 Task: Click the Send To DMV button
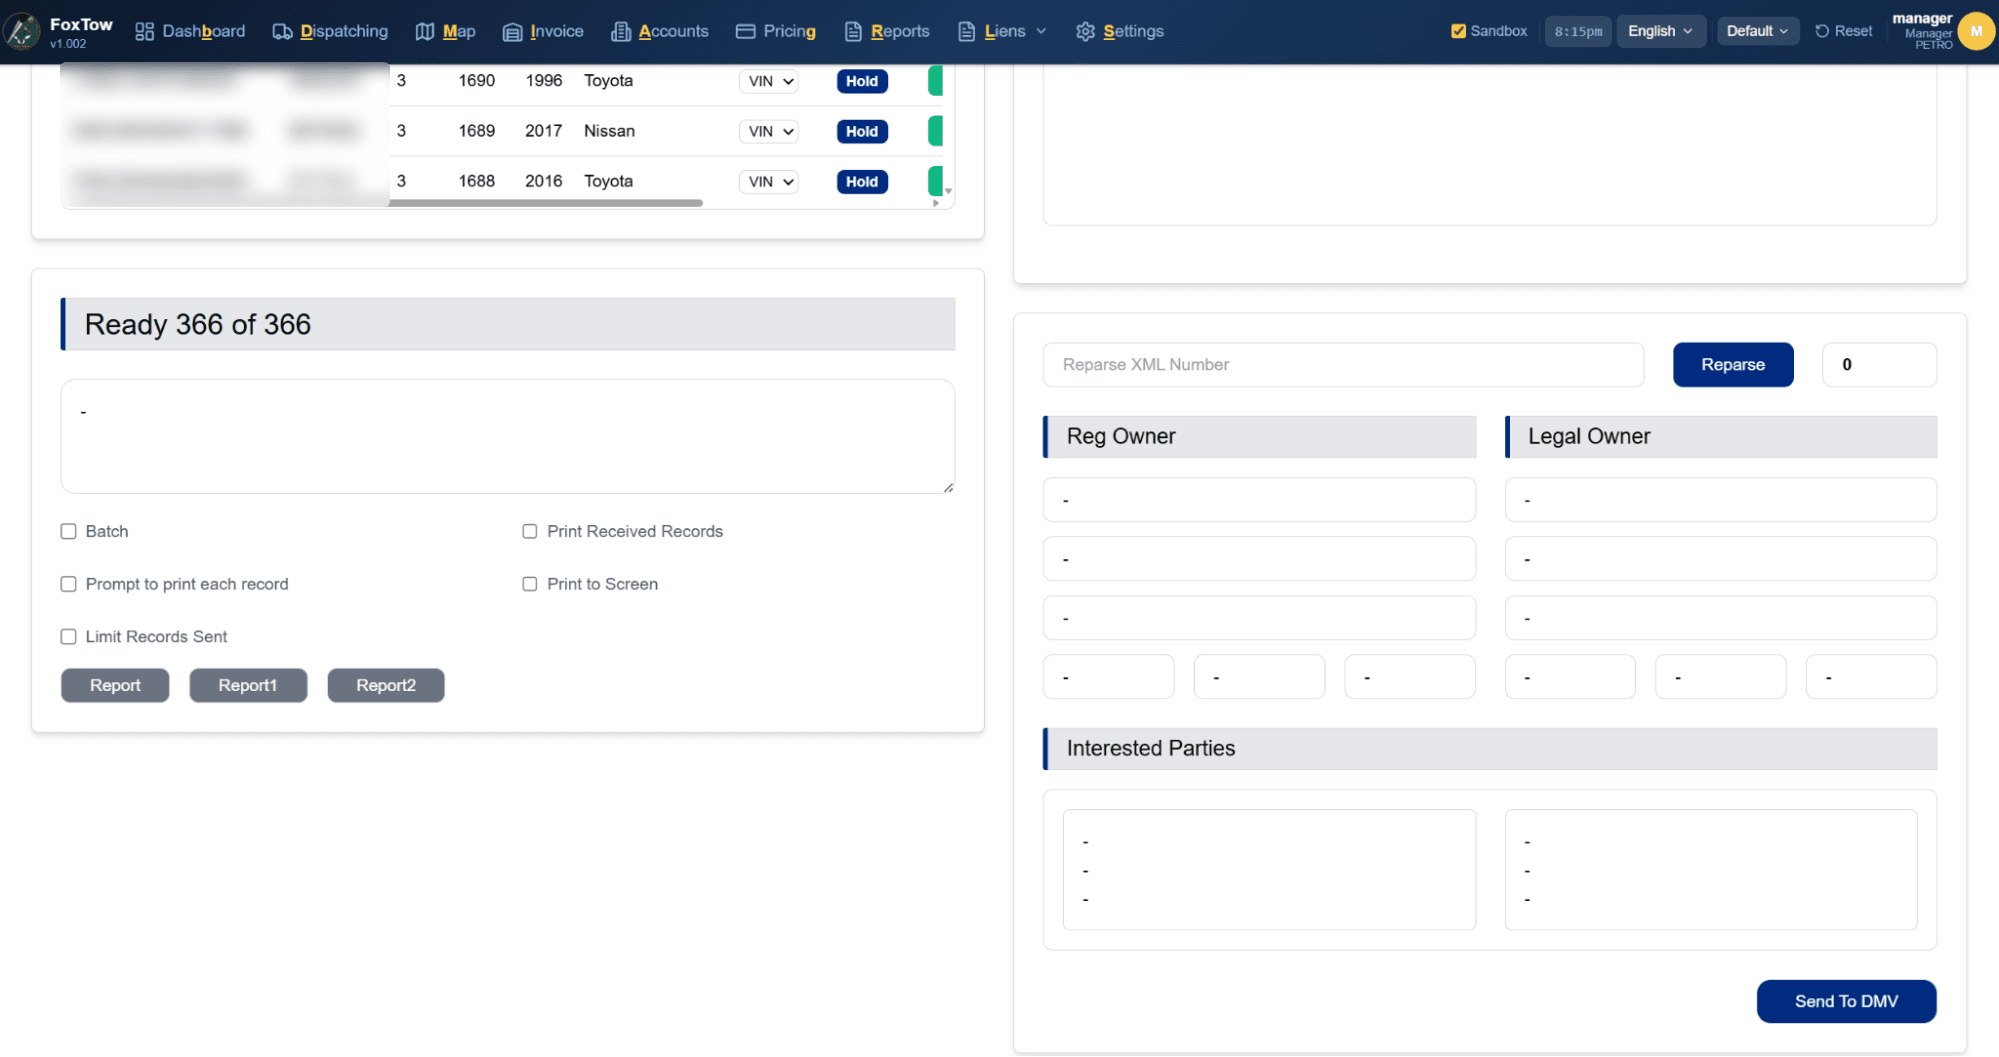(1846, 1001)
